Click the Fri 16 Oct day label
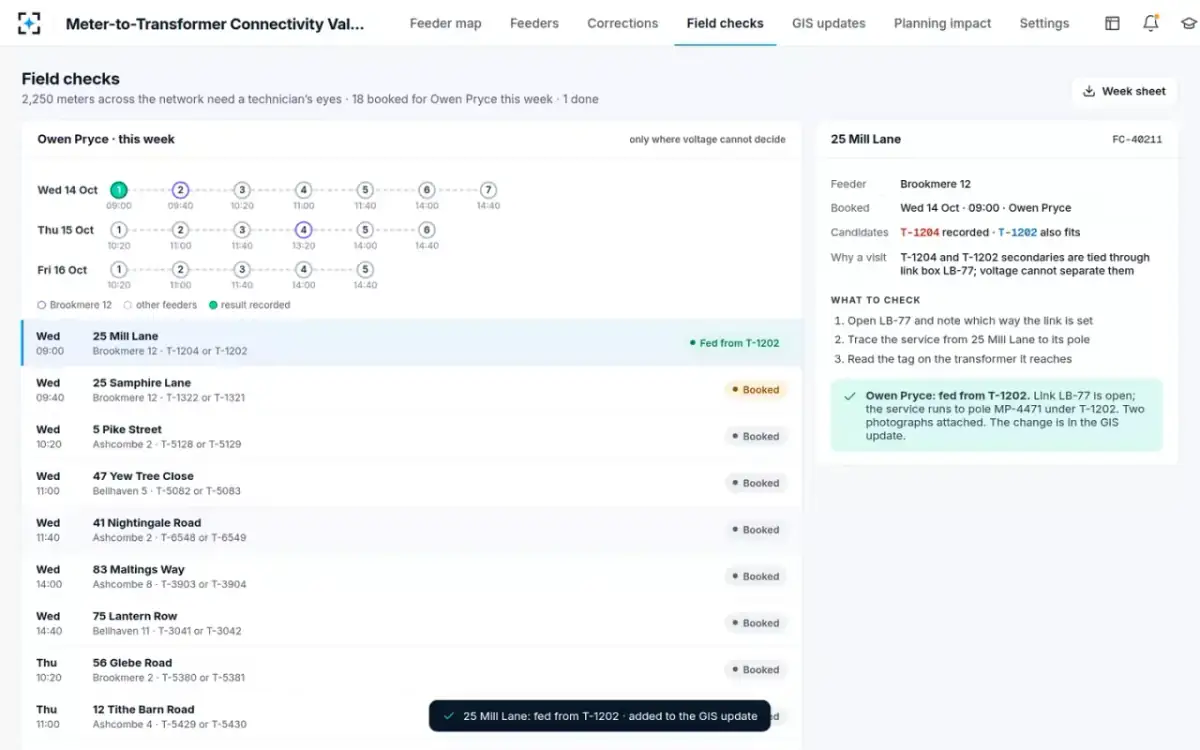Screen dimensions: 1200x750 (62, 270)
